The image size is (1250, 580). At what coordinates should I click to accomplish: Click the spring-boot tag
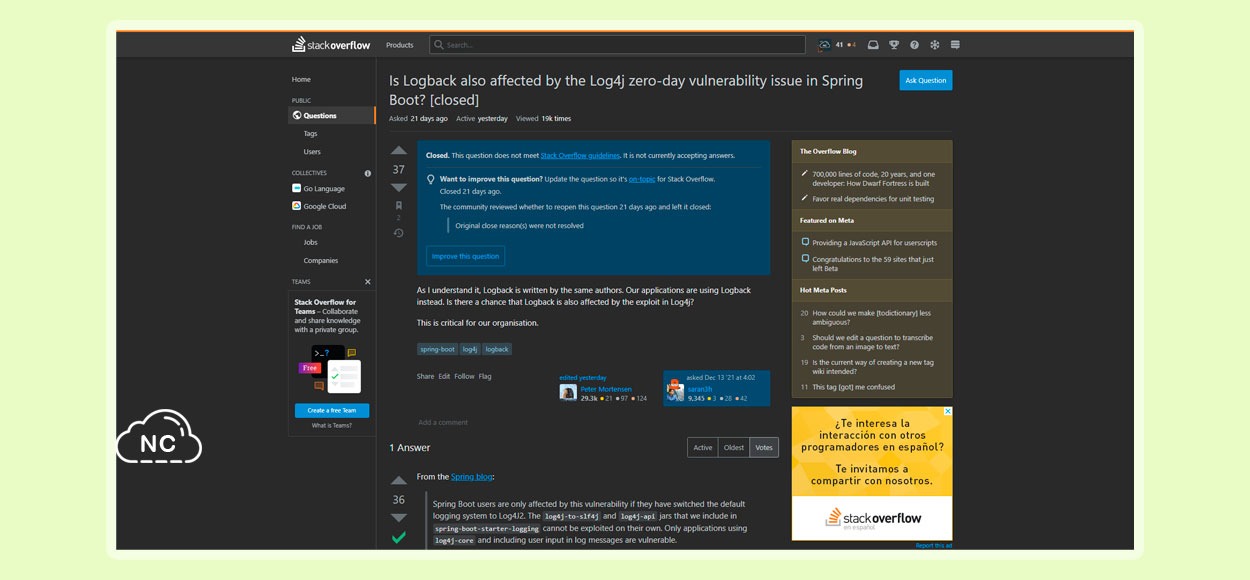pos(437,349)
